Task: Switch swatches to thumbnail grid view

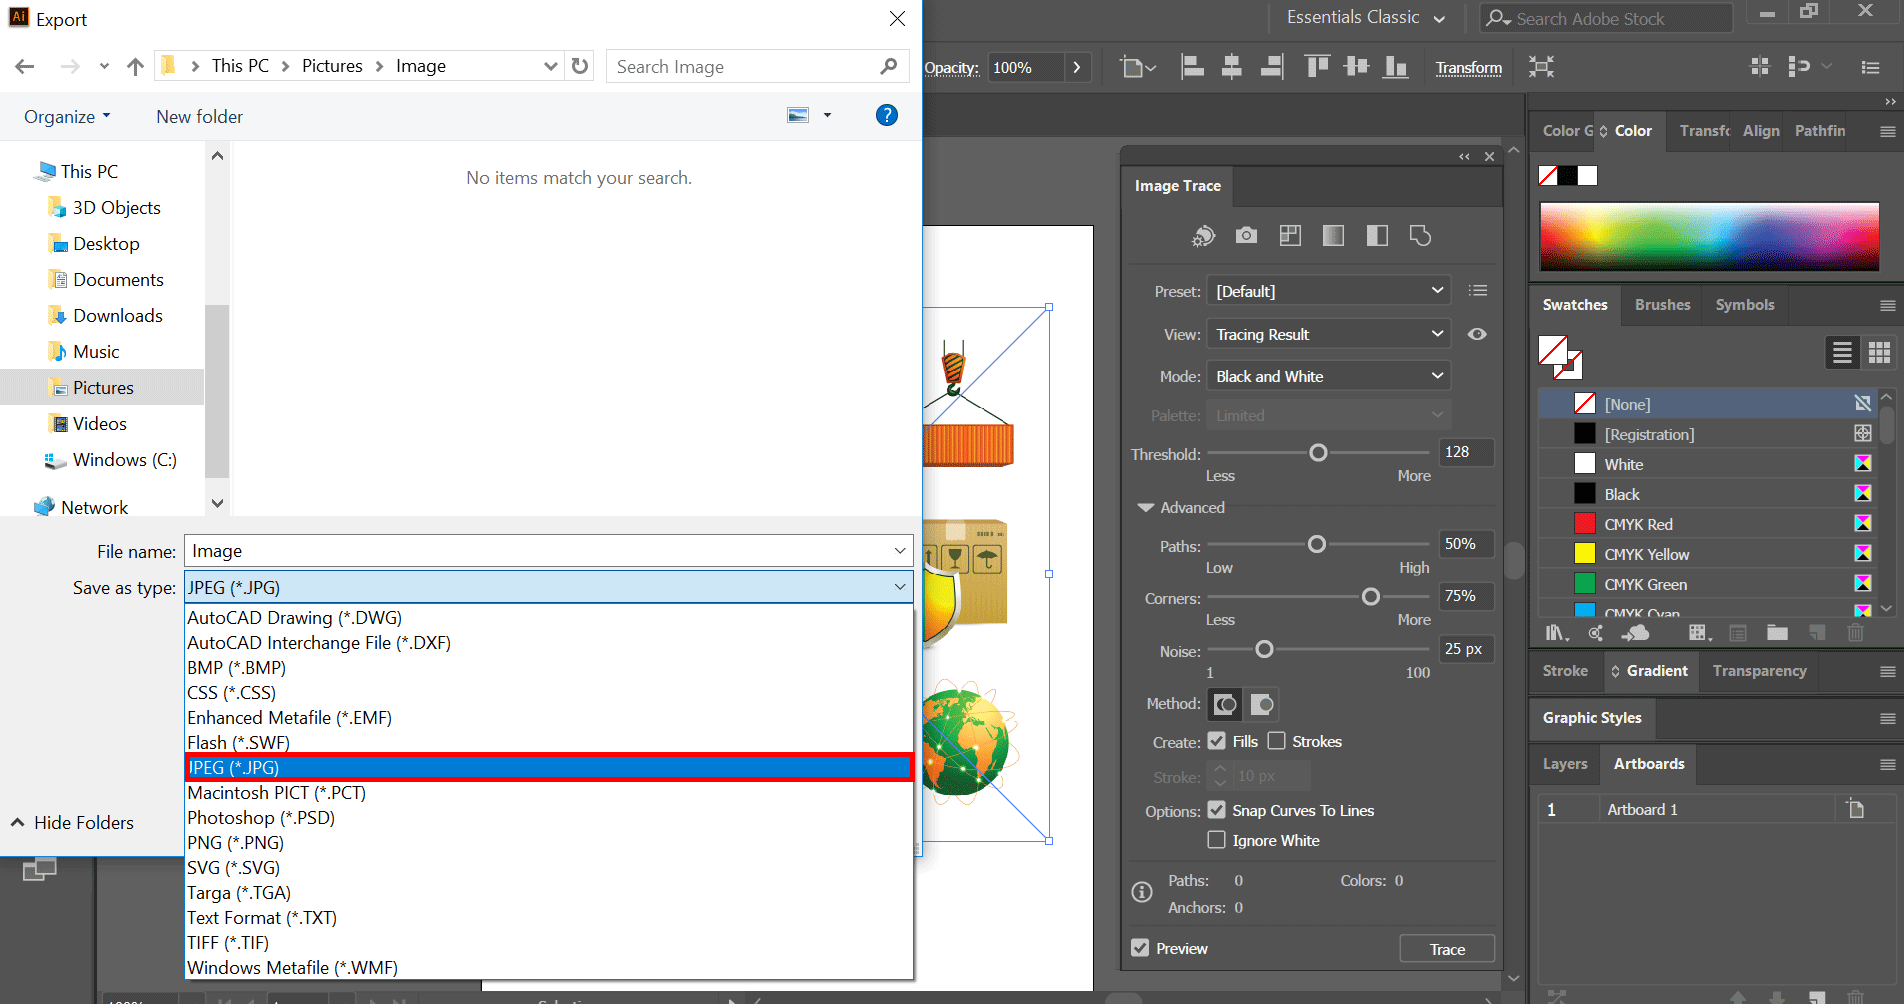Action: coord(1879,352)
